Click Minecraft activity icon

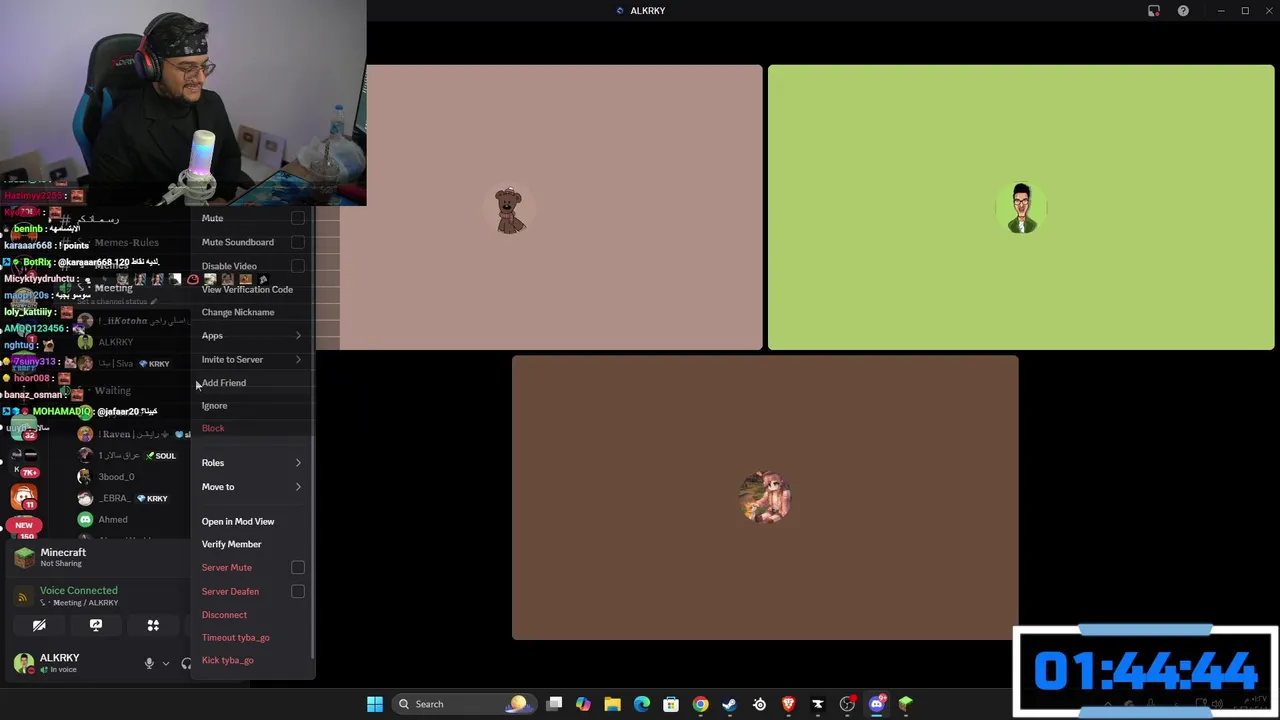[x=24, y=557]
